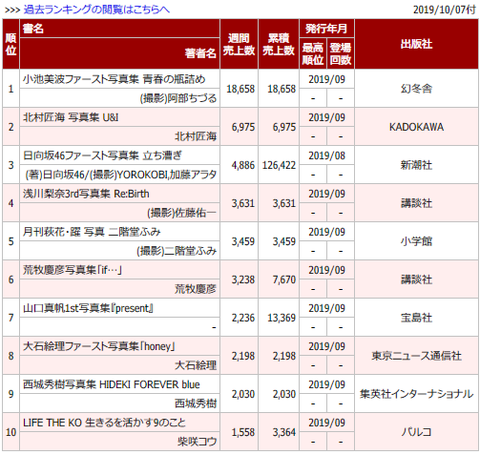Select title 浅川梨奈3rd写真集 Re:Birth
The width and height of the screenshot is (480, 455).
pos(86,194)
